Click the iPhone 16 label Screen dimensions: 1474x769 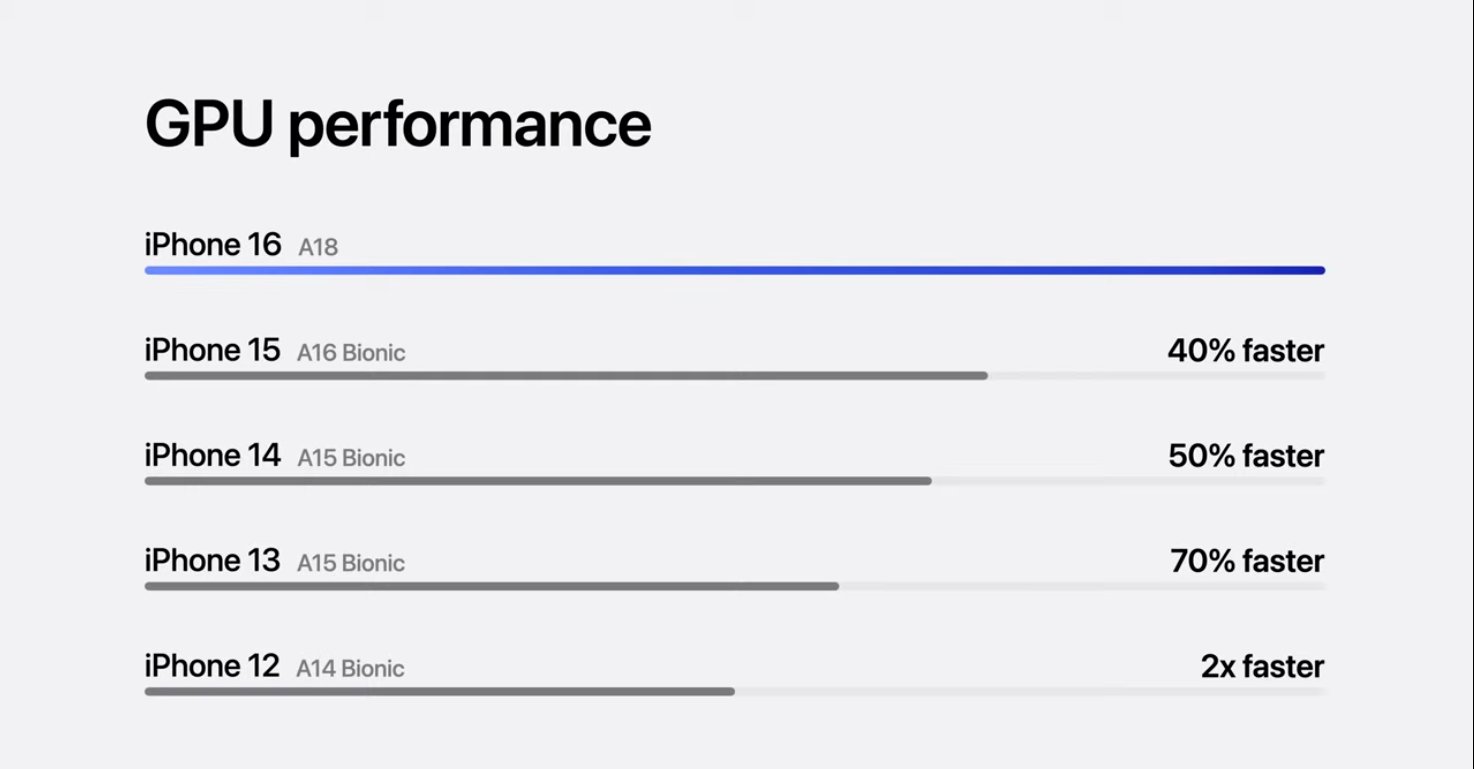213,245
